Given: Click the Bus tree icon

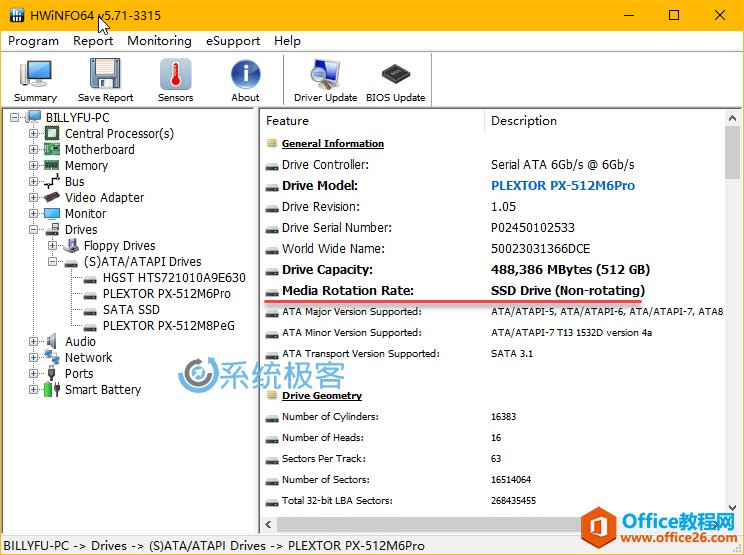Looking at the screenshot, I should [52, 181].
